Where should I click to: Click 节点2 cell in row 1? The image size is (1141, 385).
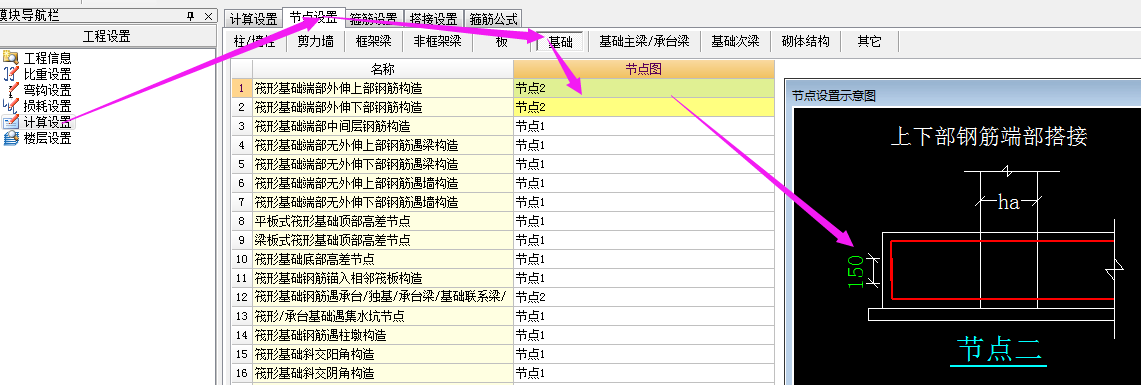coord(644,88)
